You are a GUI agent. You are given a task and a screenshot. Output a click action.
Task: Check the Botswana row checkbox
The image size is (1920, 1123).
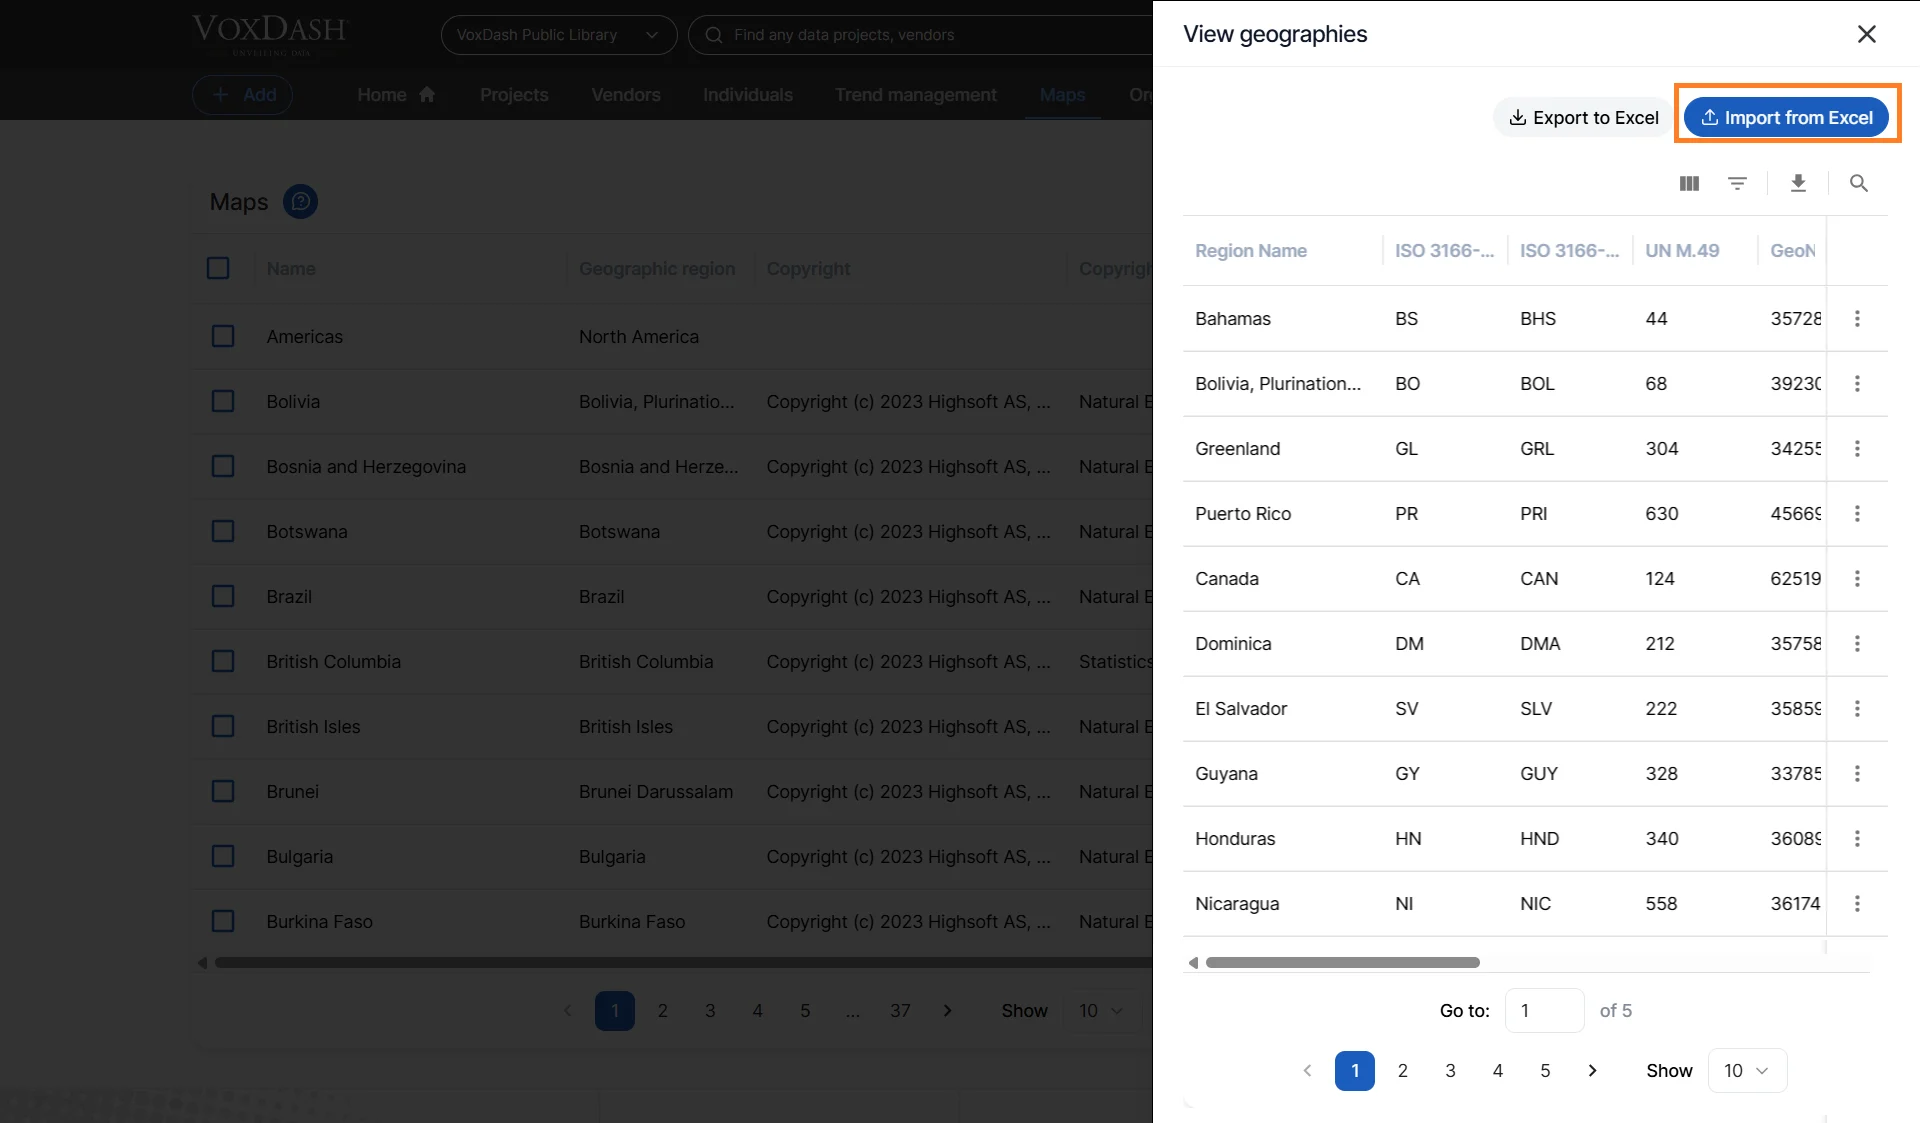[x=223, y=531]
